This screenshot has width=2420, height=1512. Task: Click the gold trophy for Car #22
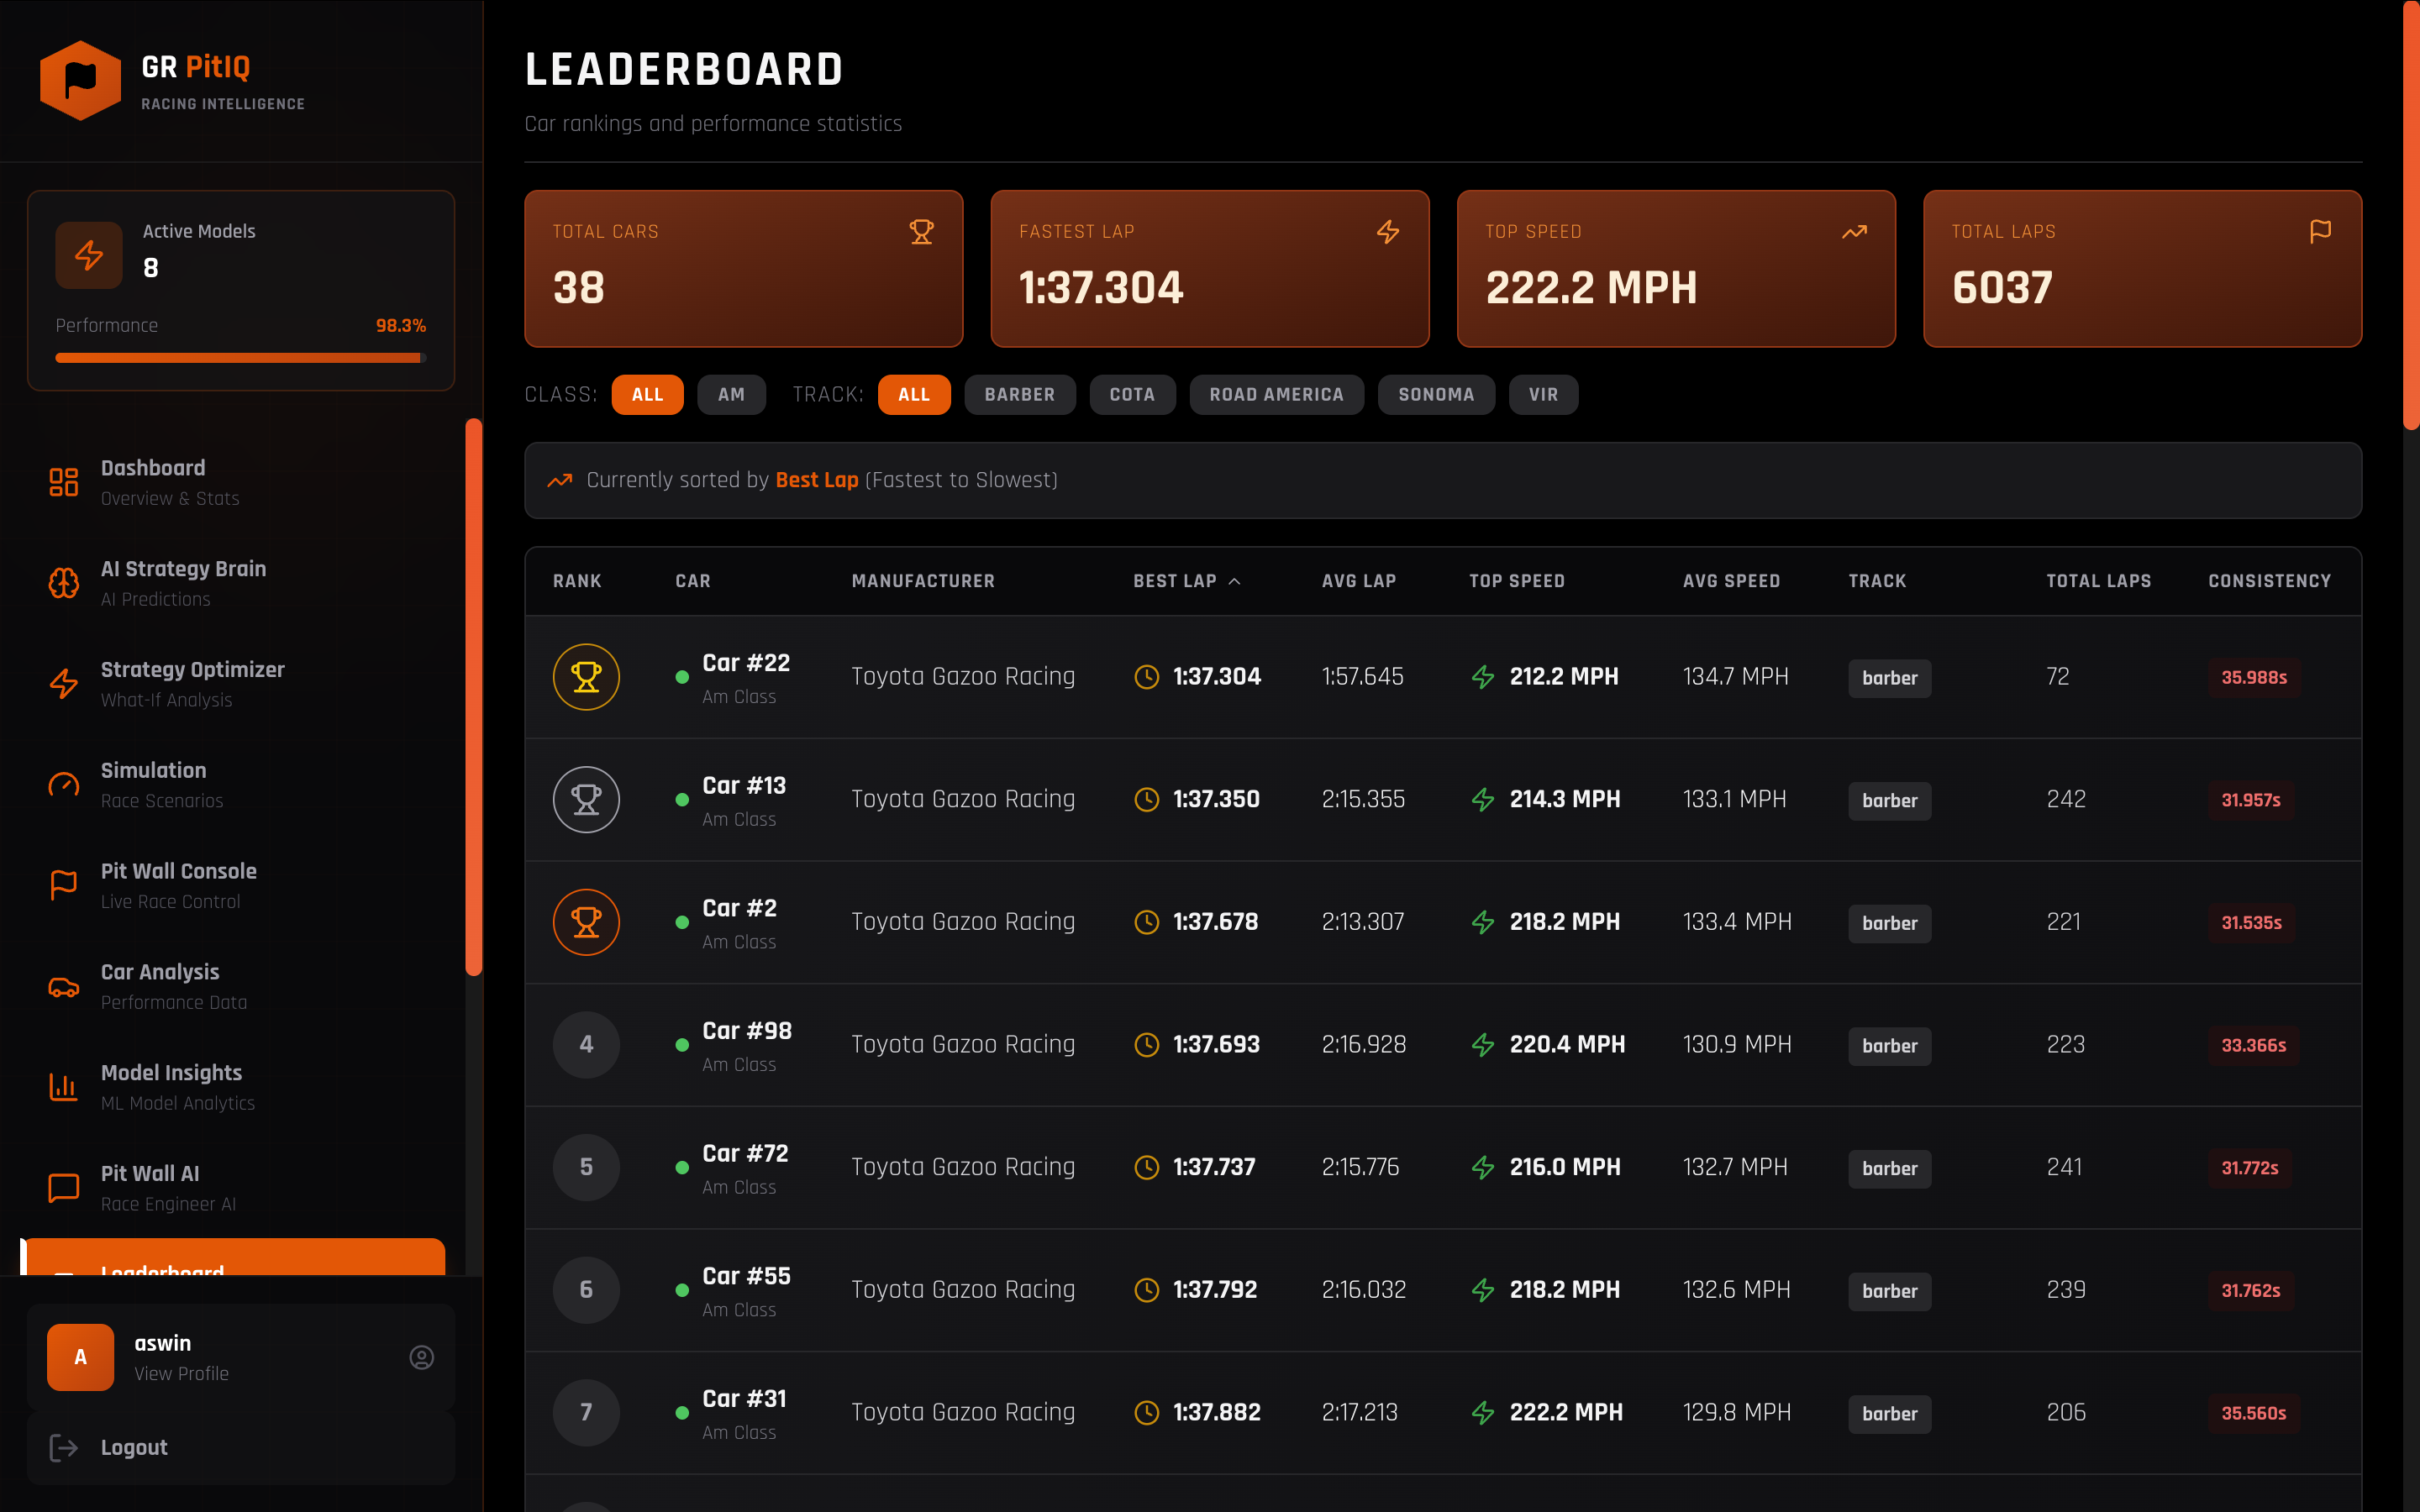tap(586, 677)
